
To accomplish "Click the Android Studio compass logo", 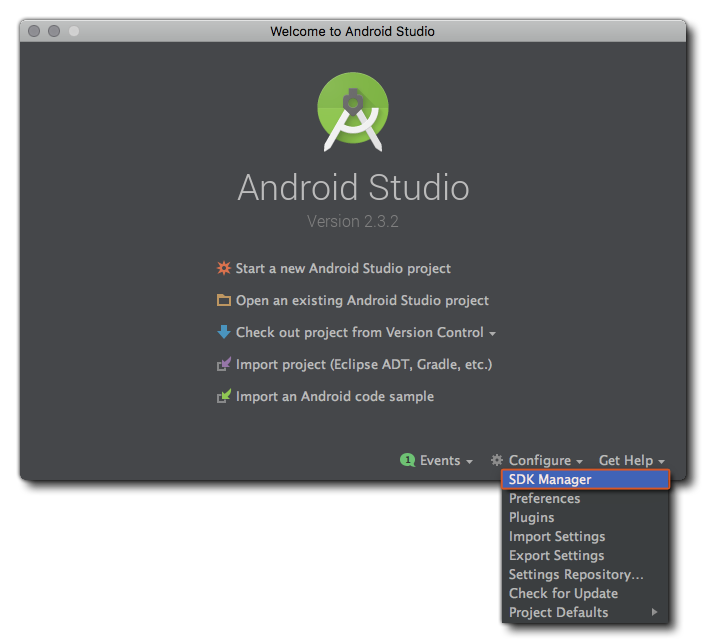I will point(353,112).
